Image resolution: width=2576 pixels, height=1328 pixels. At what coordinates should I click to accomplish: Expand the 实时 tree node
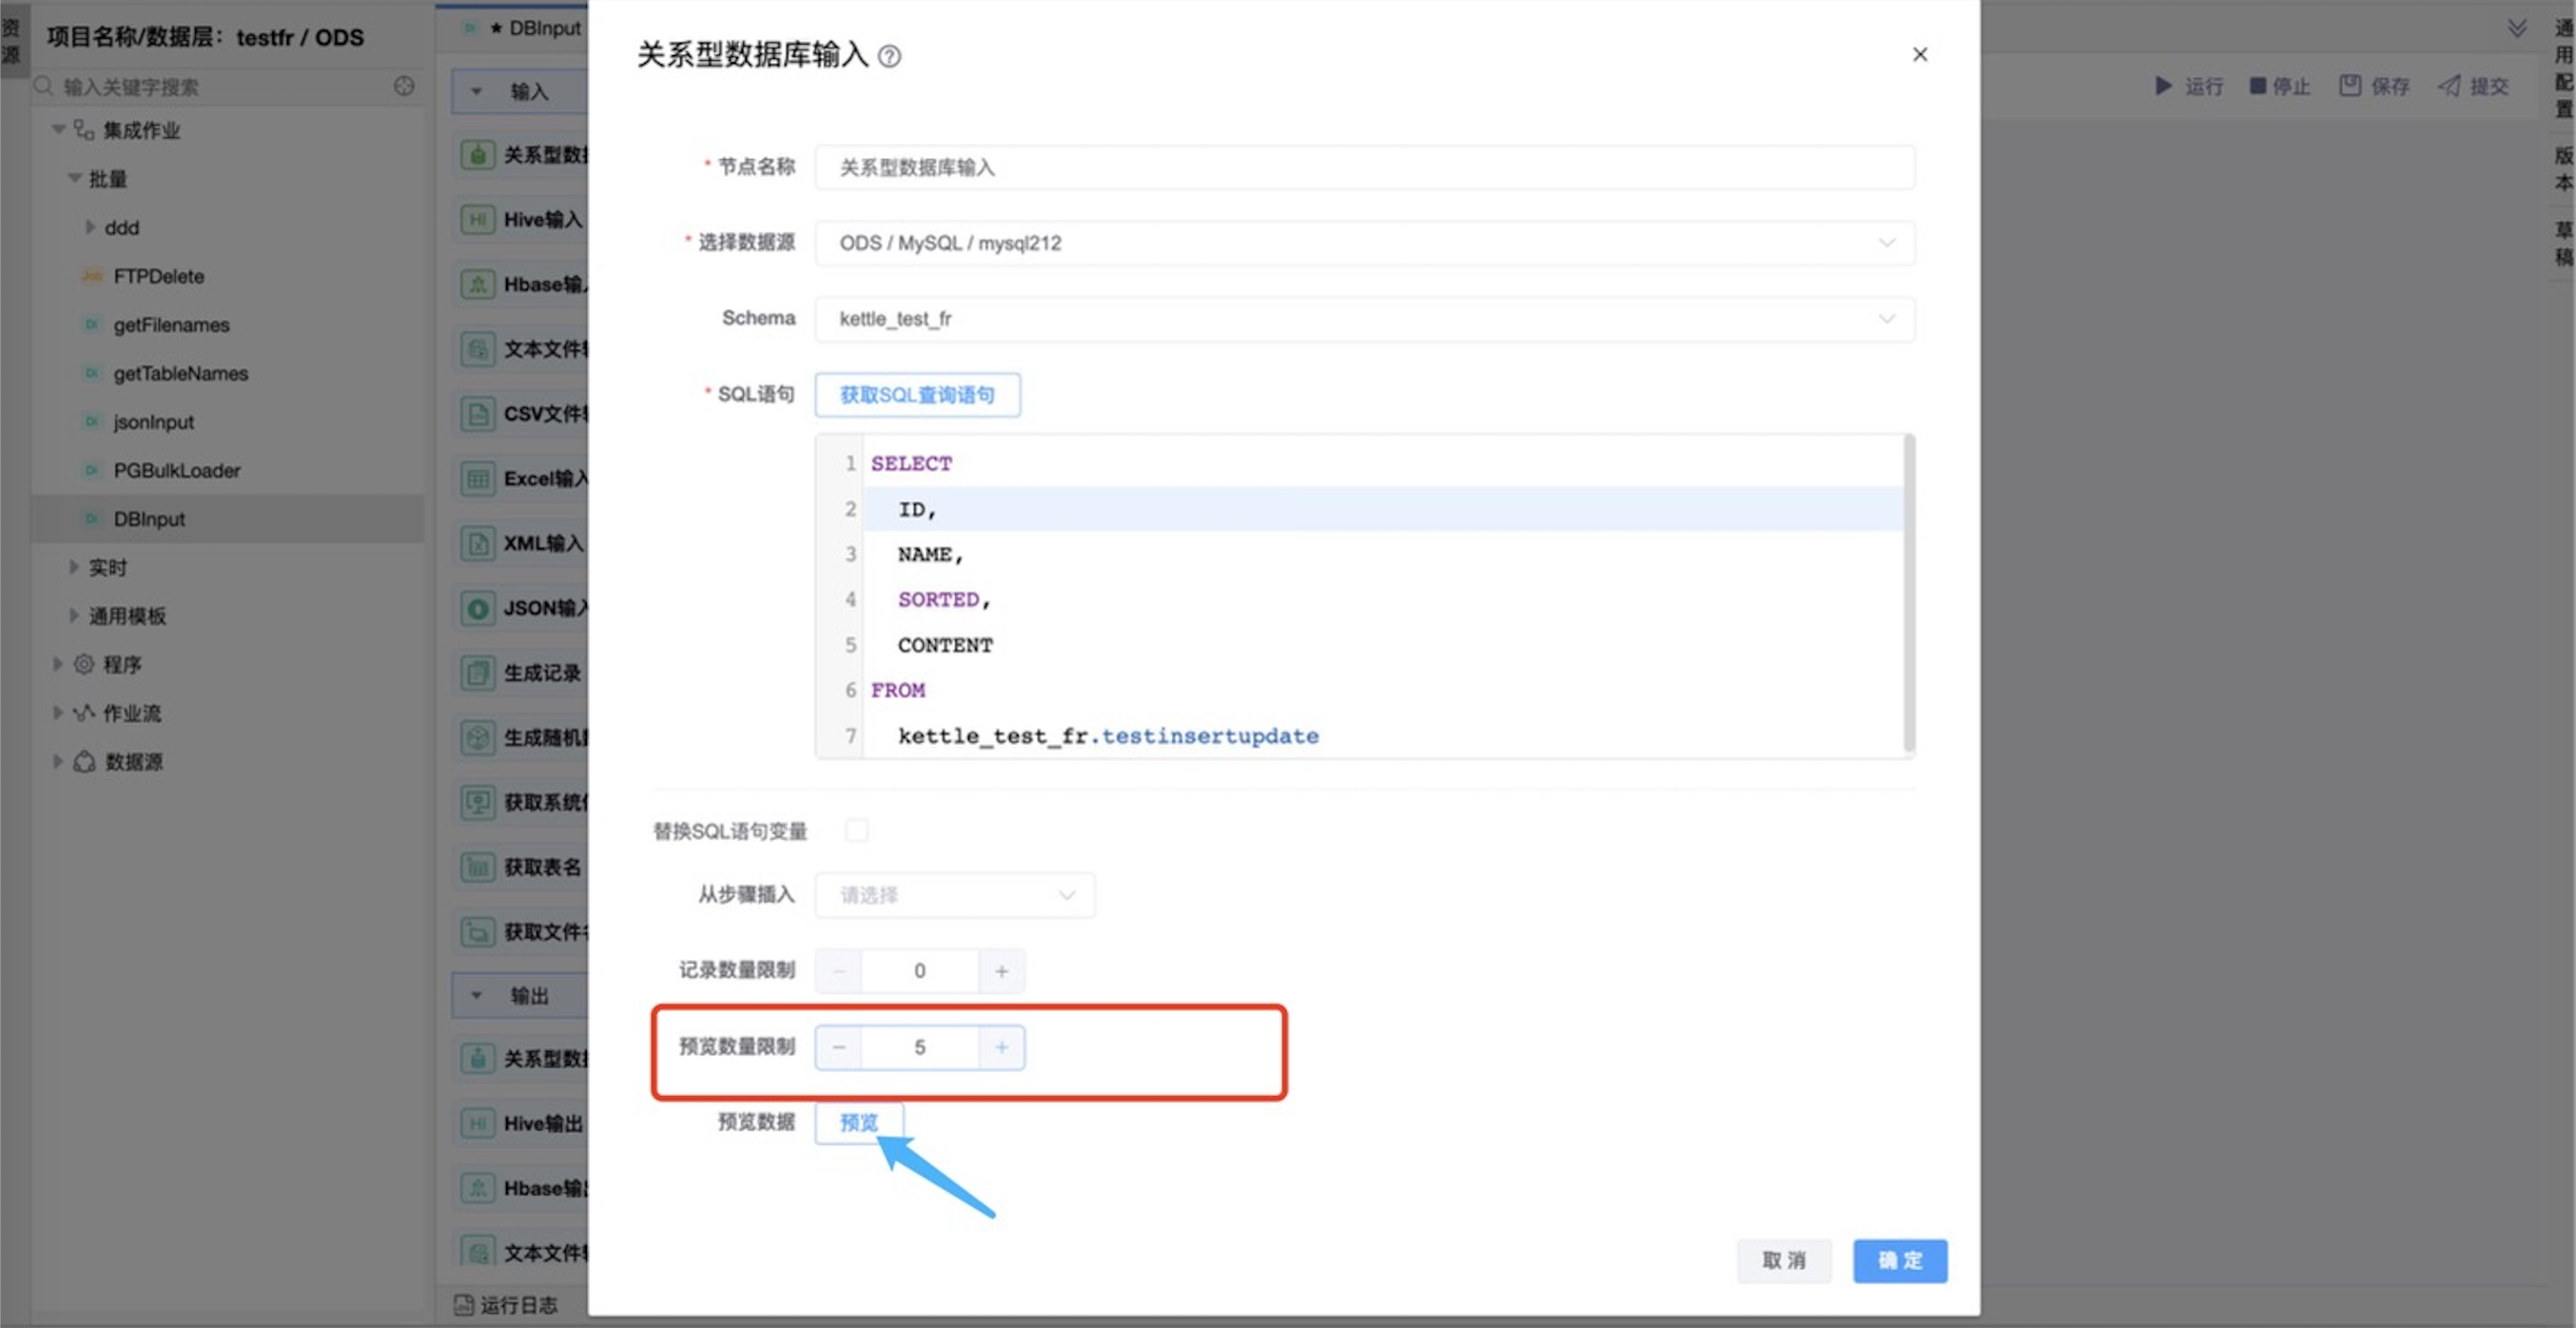coord(74,567)
